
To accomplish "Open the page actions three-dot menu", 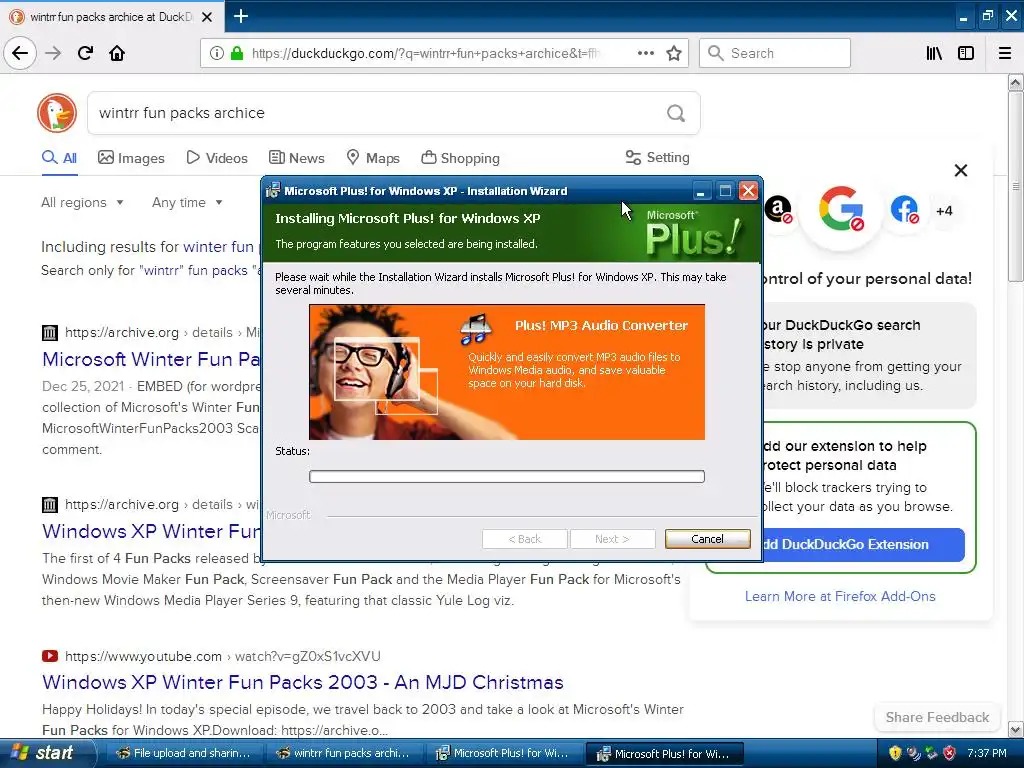I will click(645, 53).
